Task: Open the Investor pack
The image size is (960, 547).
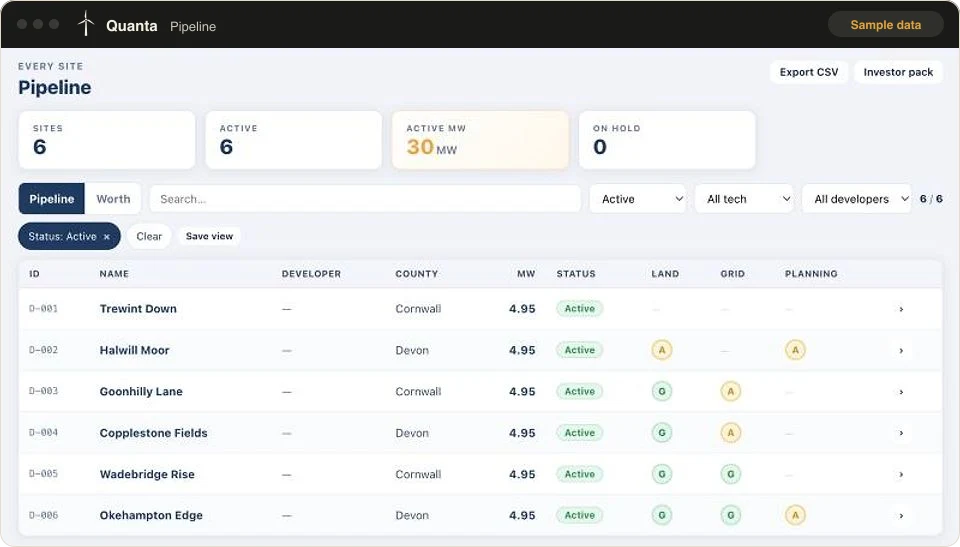Action: click(x=898, y=72)
